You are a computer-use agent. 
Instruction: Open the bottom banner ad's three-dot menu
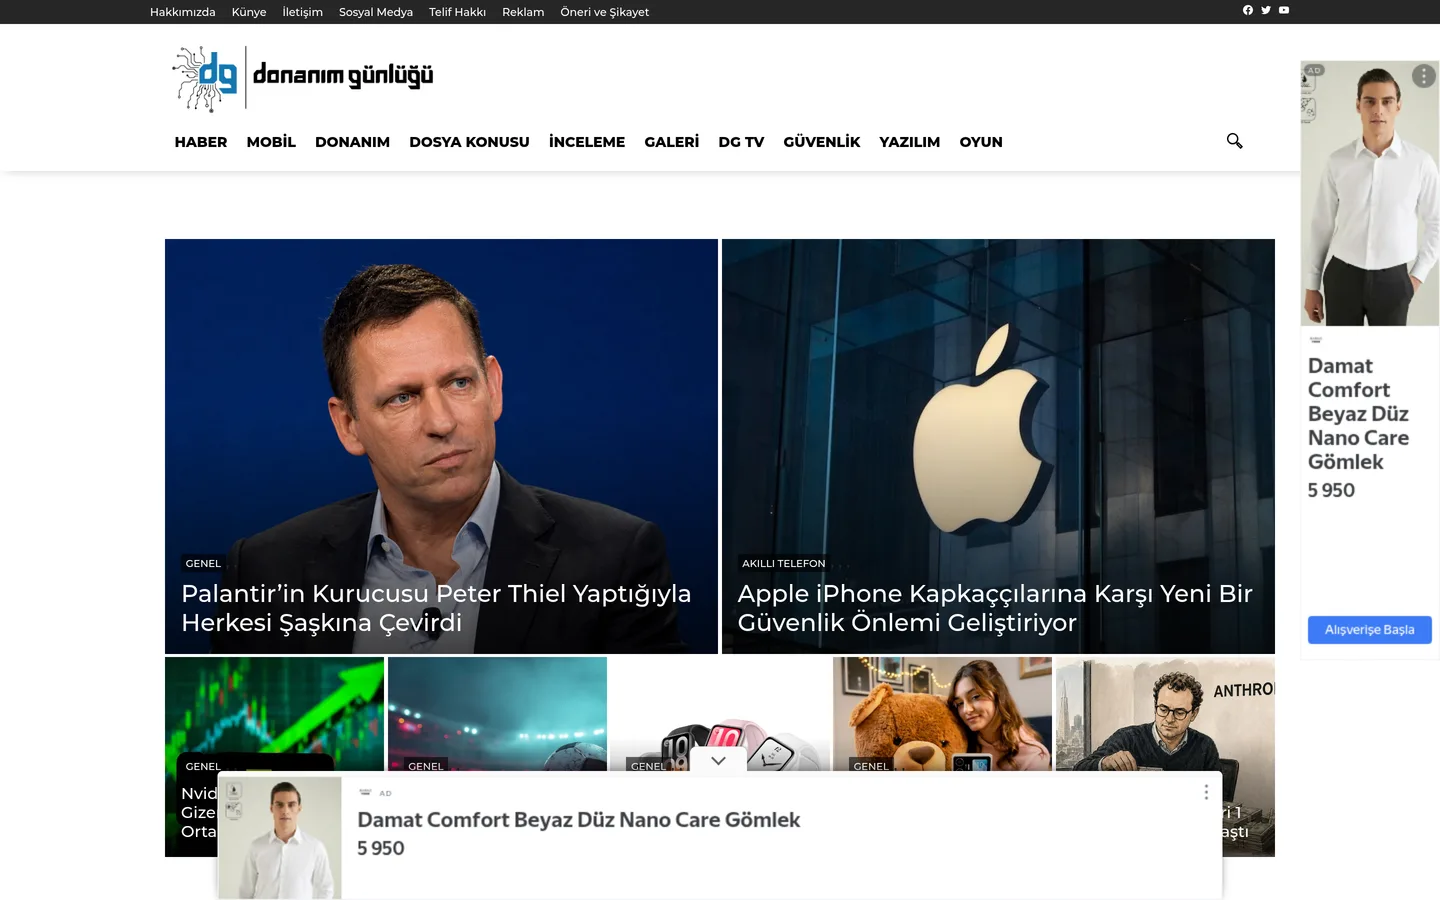coord(1206,792)
